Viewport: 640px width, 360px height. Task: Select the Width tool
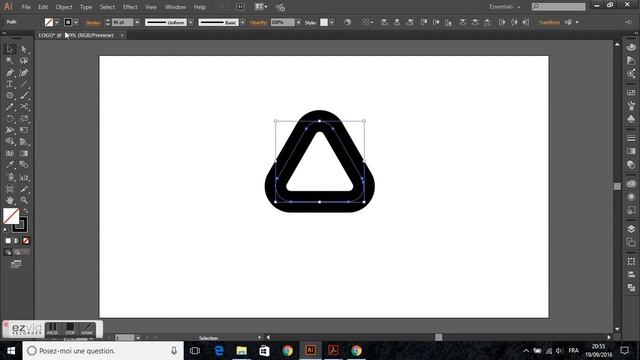click(x=10, y=130)
